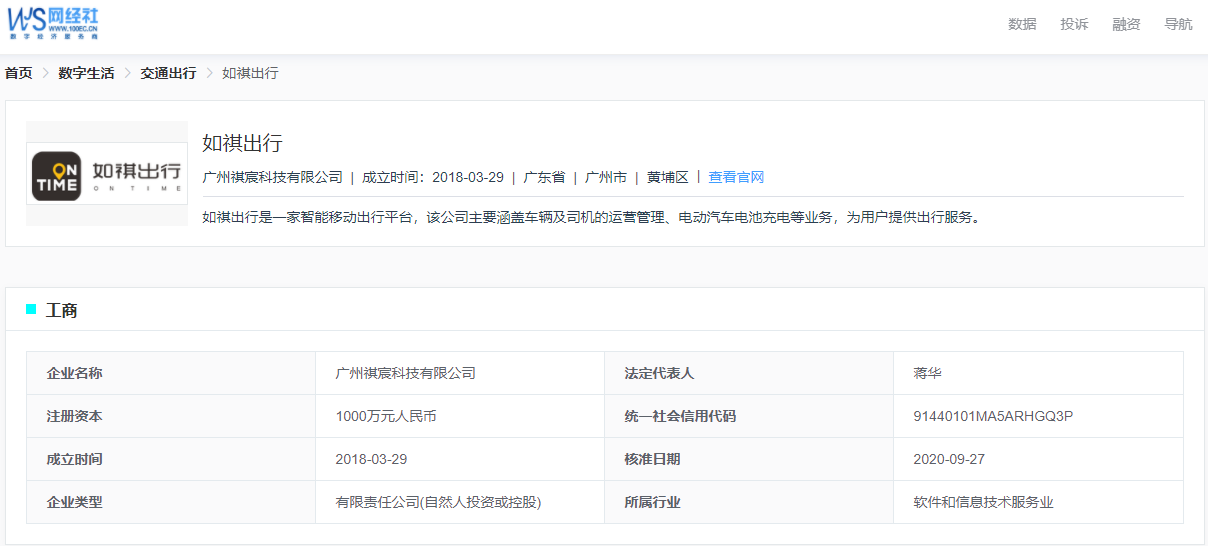The image size is (1208, 546).
Task: Click the 广州市 location text
Action: click(x=606, y=177)
